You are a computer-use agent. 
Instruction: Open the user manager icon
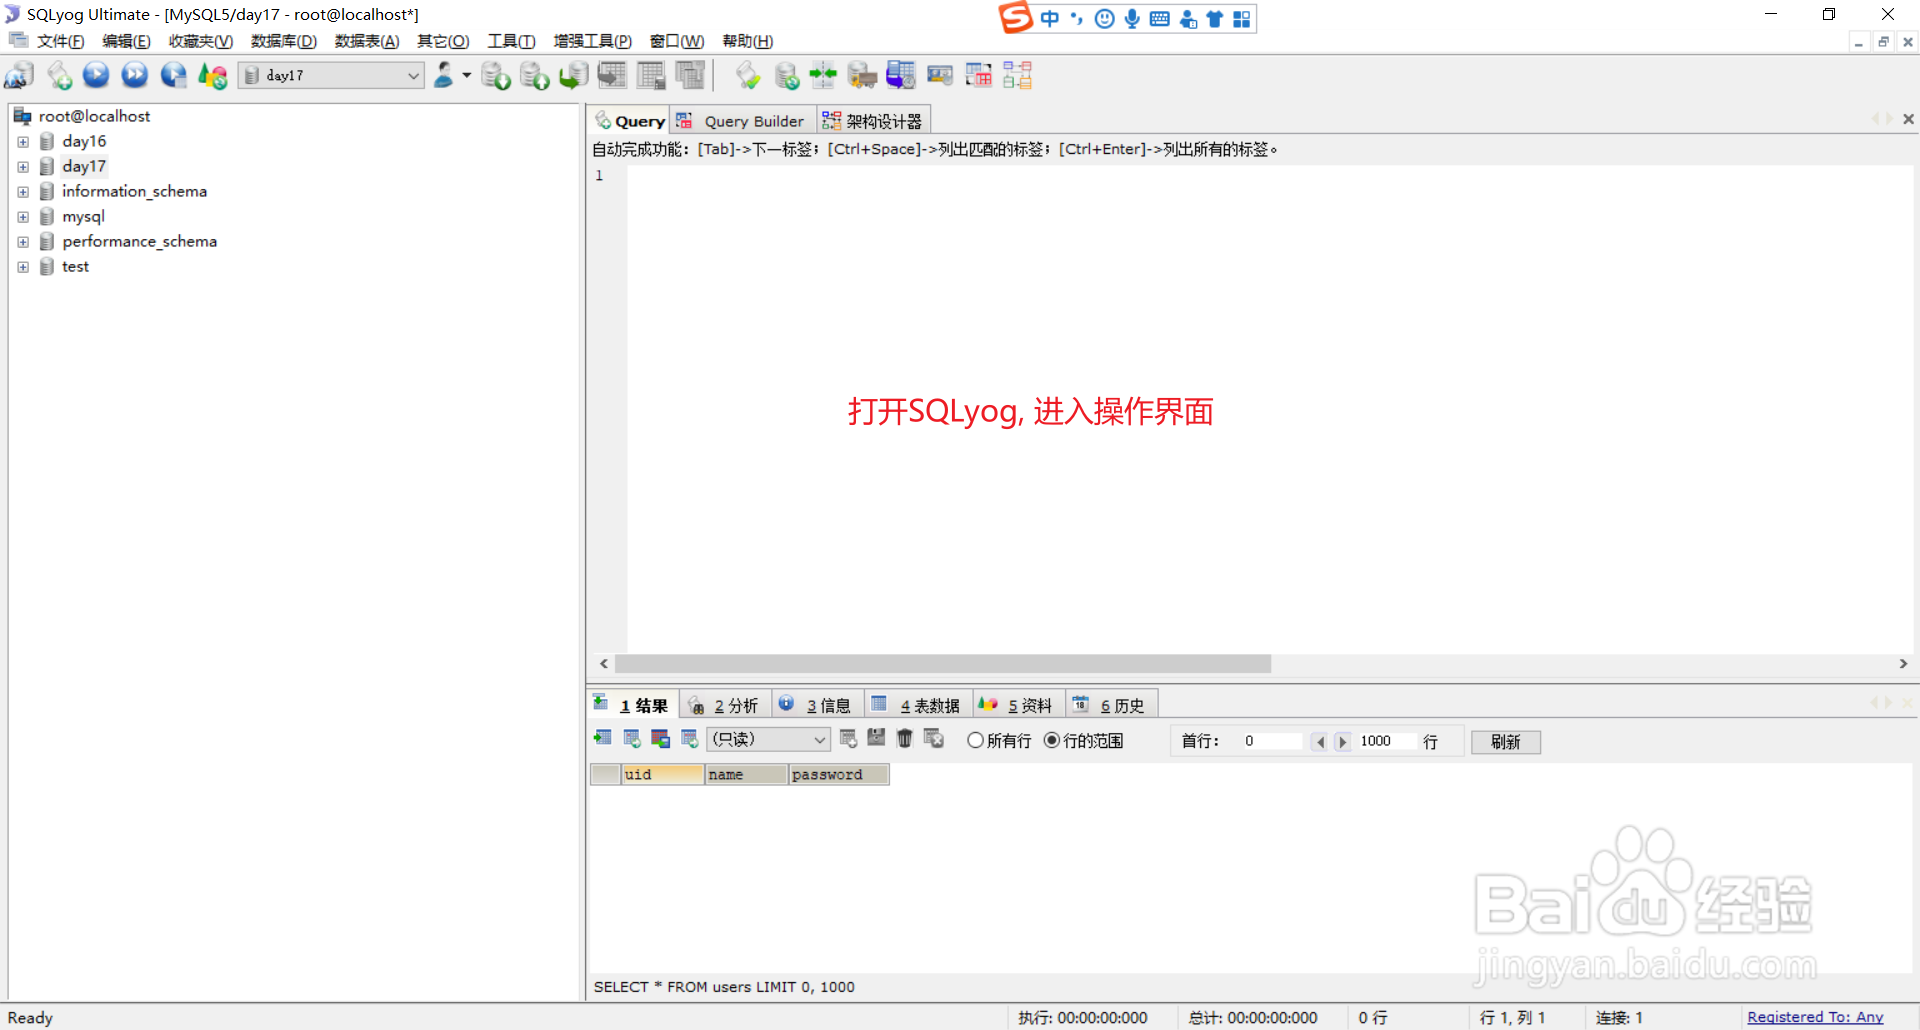[x=444, y=75]
